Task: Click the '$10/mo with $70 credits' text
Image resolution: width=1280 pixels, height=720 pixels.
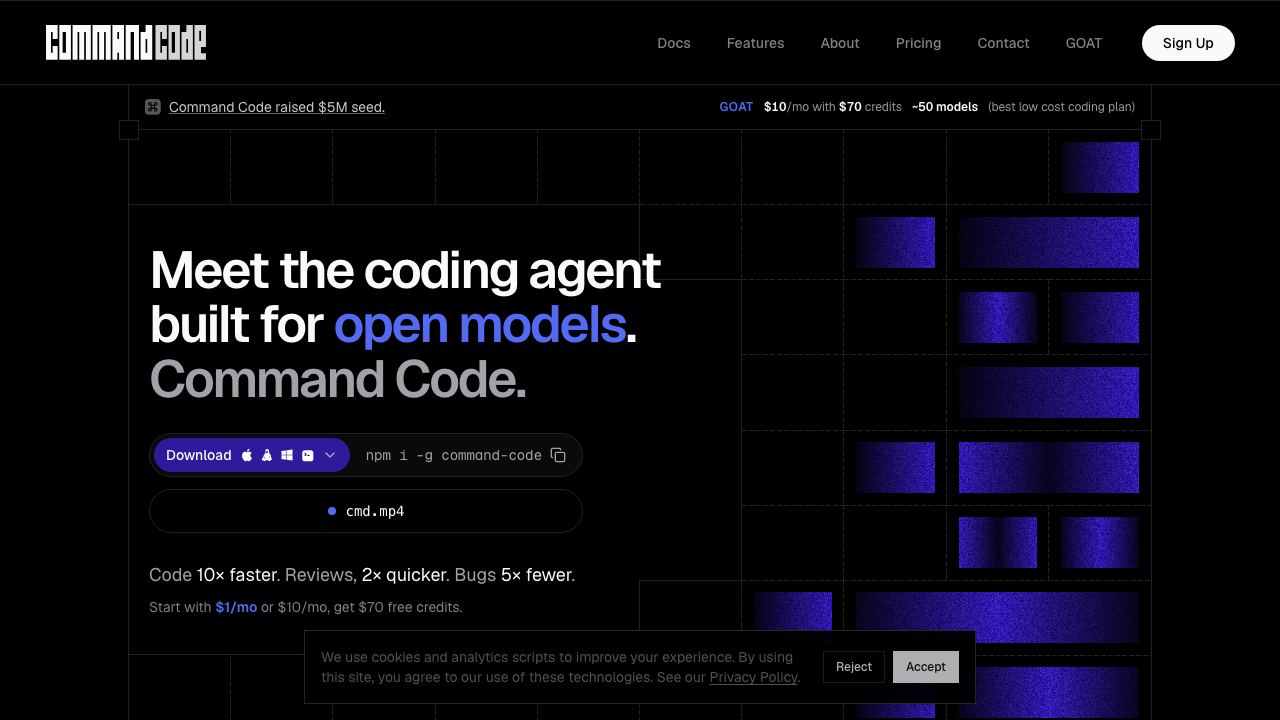Action: click(833, 107)
